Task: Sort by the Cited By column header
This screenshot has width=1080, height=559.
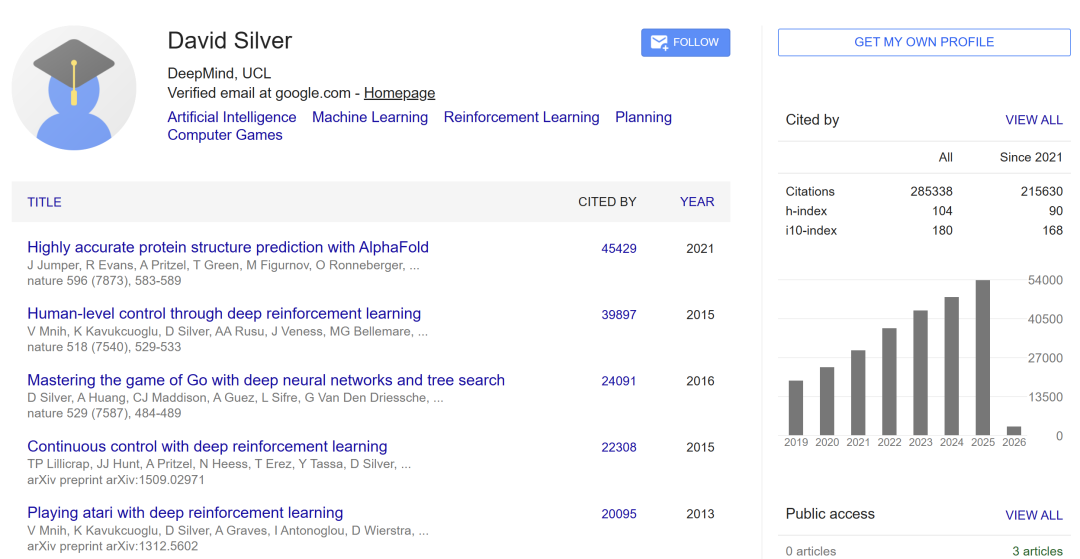Action: click(607, 201)
